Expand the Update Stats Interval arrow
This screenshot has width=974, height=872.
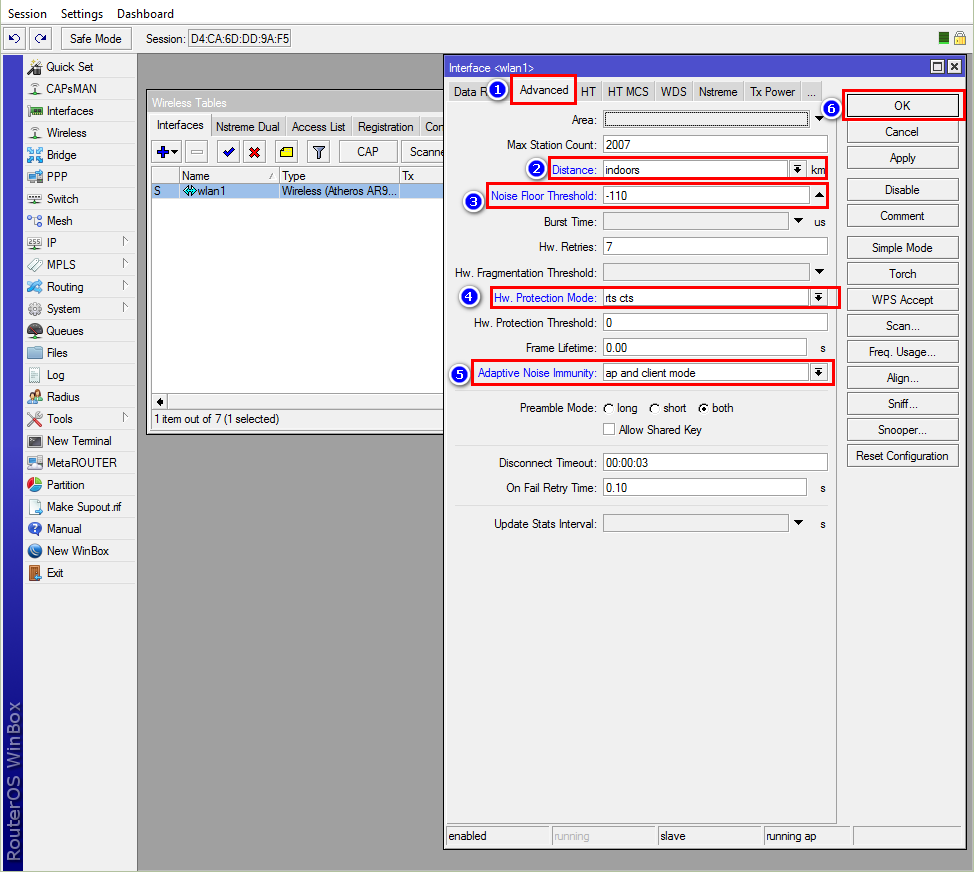[799, 524]
